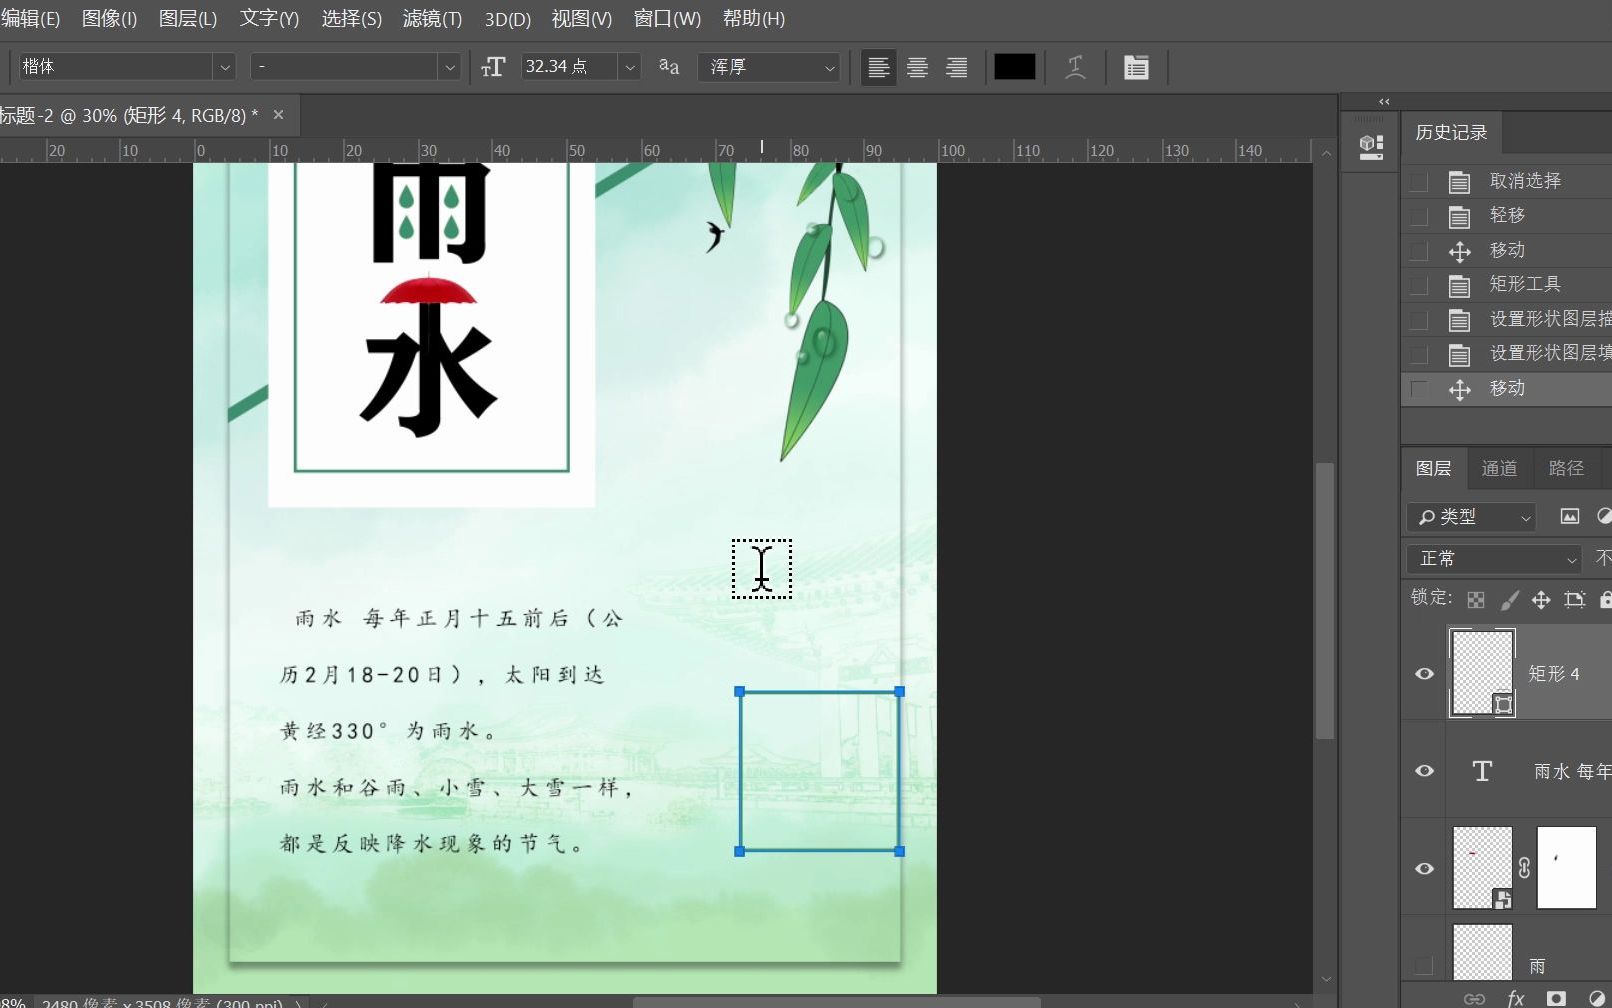The image size is (1612, 1008).
Task: Select history state 设置形状图层描边
Action: click(1550, 319)
